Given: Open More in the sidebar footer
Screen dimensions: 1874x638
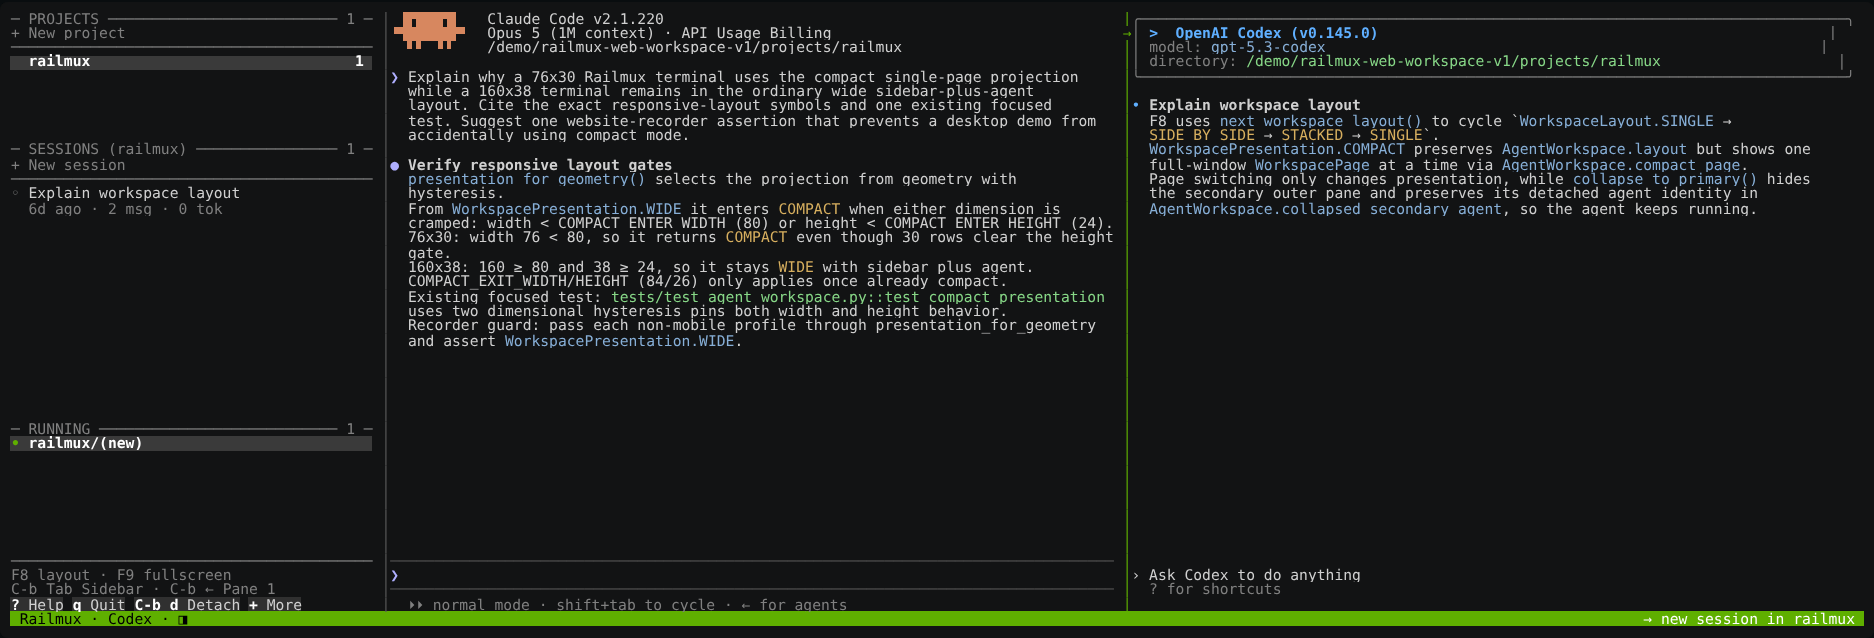Looking at the screenshot, I should coord(275,605).
